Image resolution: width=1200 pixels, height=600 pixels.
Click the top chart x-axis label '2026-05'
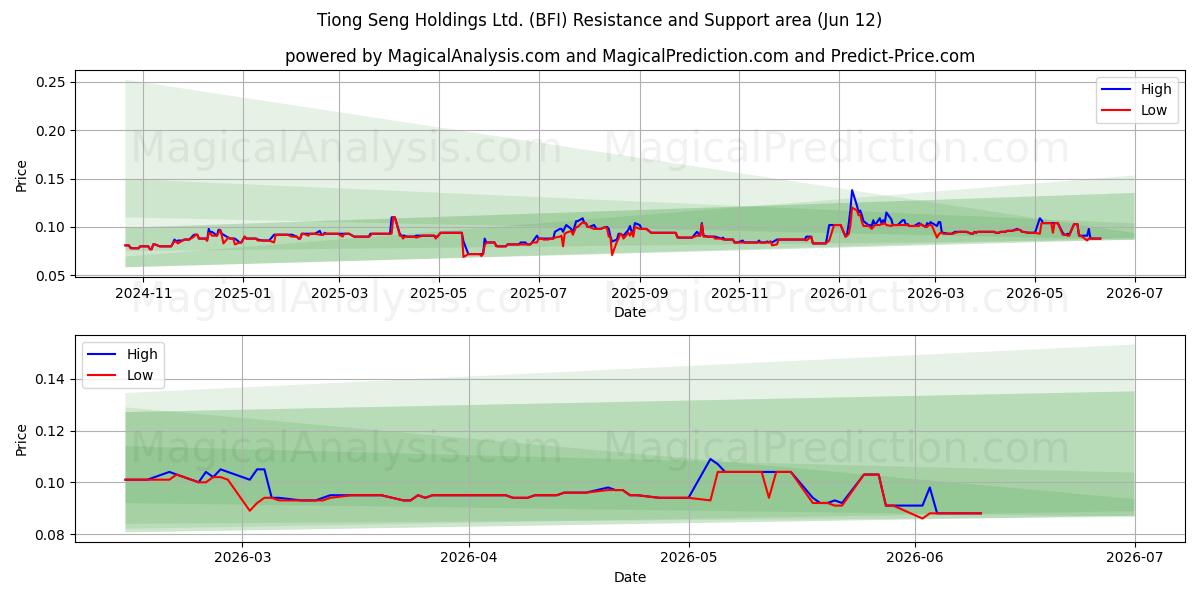click(1035, 294)
